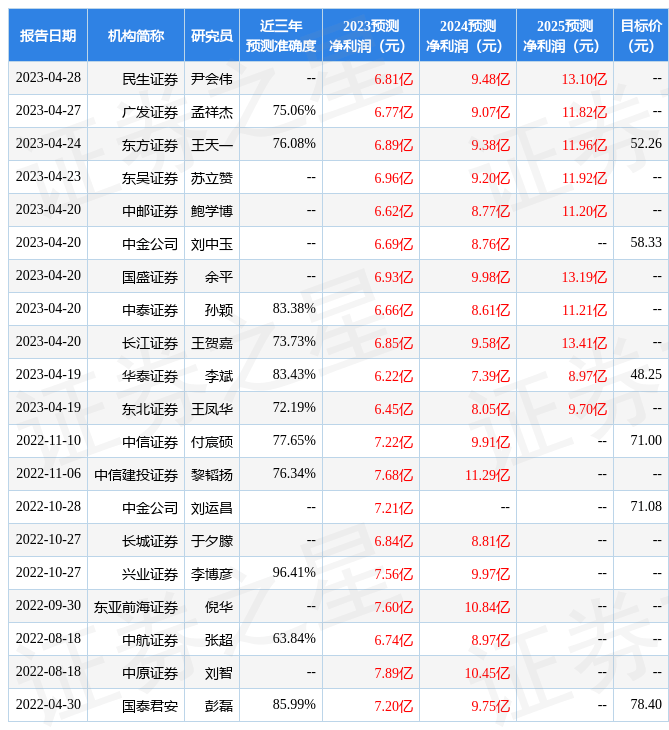Click the 2022-11-10 report date
669x730 pixels.
48,440
